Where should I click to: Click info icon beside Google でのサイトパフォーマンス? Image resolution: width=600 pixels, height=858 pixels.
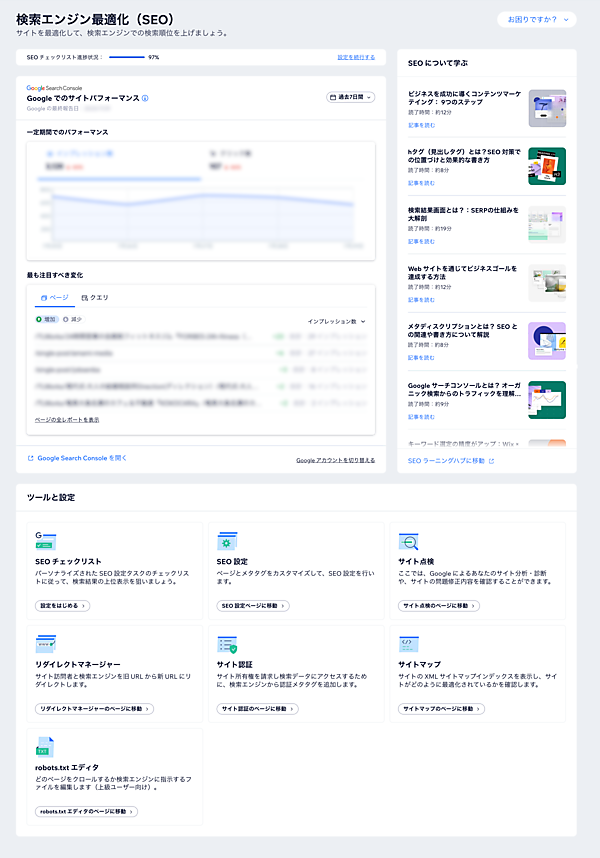145,98
